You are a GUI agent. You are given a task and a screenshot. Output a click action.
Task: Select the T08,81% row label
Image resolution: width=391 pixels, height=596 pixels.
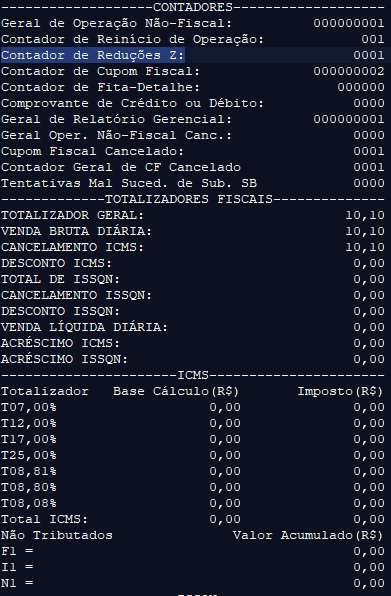pos(29,471)
